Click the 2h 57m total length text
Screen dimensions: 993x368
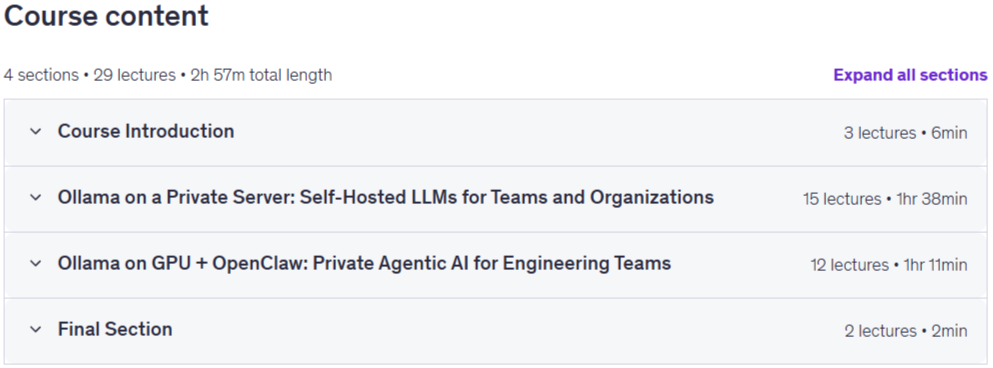point(261,75)
